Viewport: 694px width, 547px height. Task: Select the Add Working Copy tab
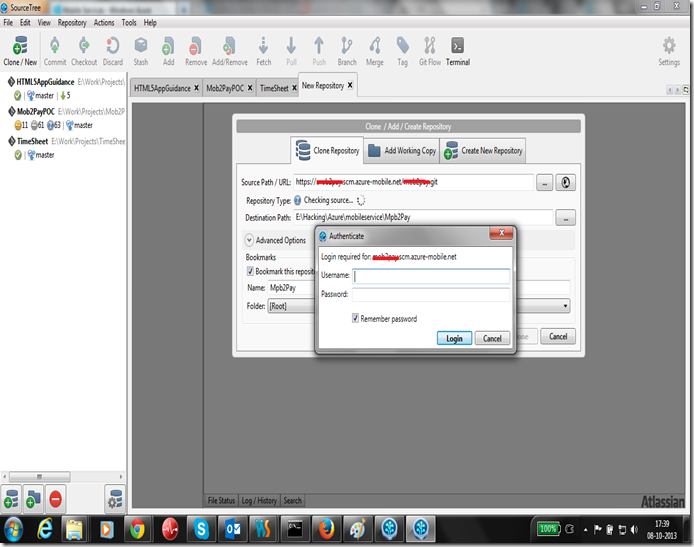pyautogui.click(x=401, y=151)
